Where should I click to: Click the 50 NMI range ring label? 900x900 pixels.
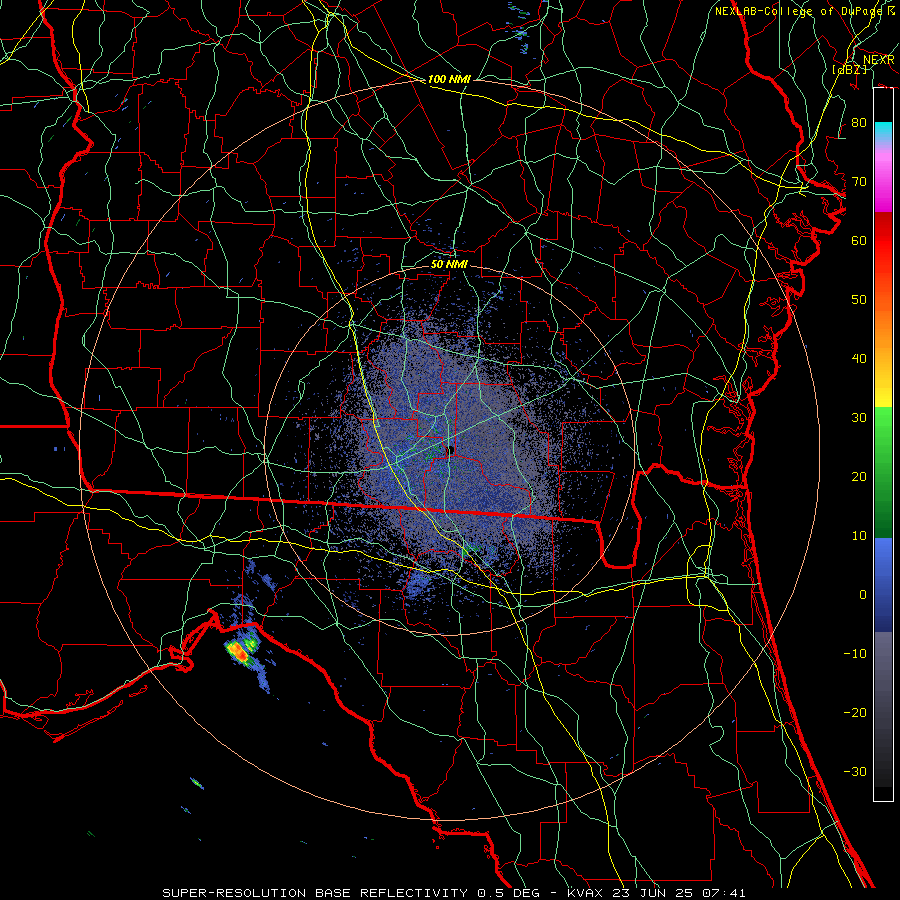click(x=449, y=264)
